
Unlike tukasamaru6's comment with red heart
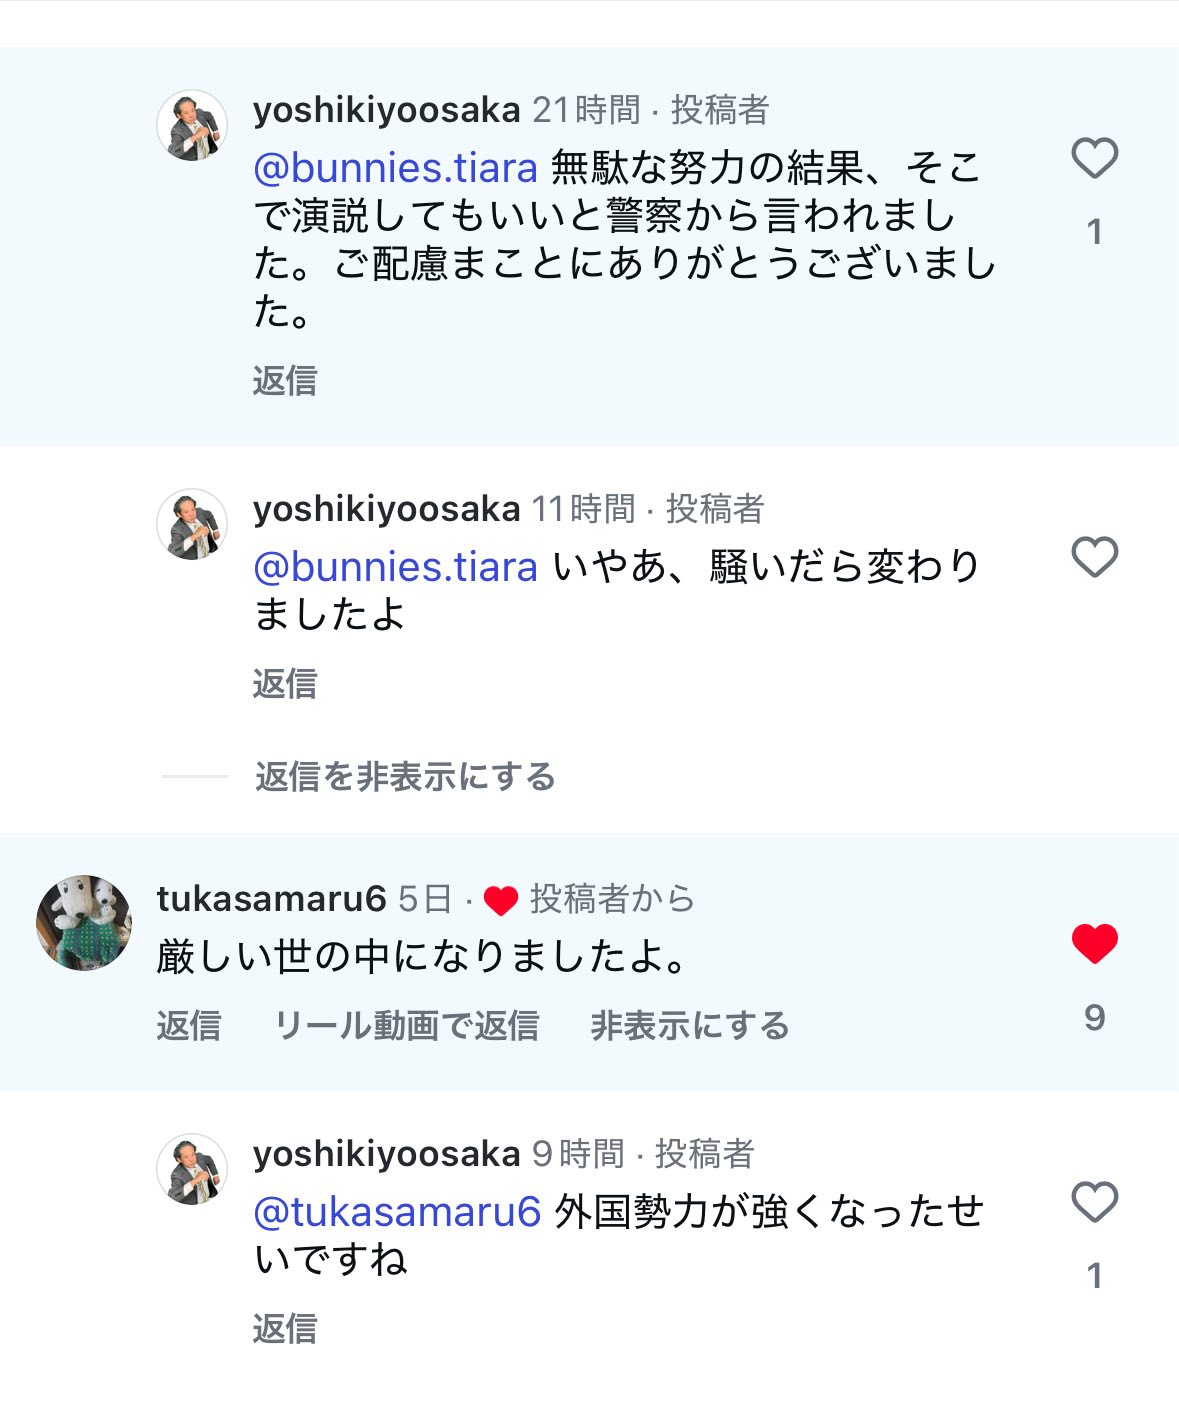(x=1094, y=943)
